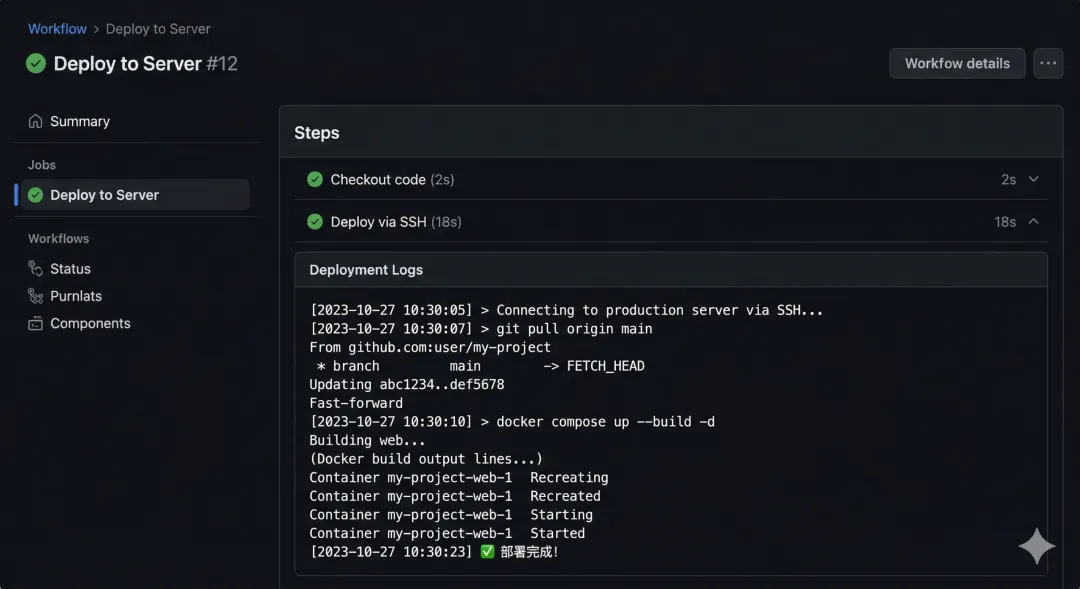Collapse the Deploy via SSH step chevron
Viewport: 1080px width, 589px height.
coord(1034,222)
